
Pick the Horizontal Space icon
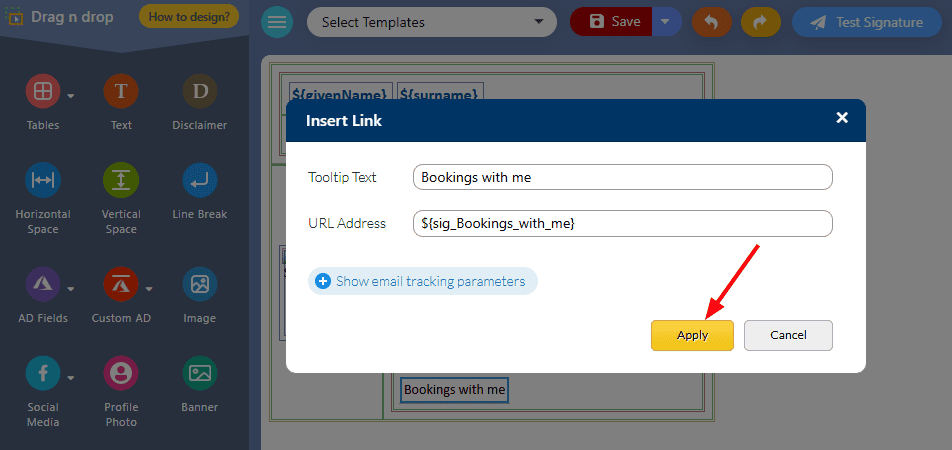coord(42,180)
